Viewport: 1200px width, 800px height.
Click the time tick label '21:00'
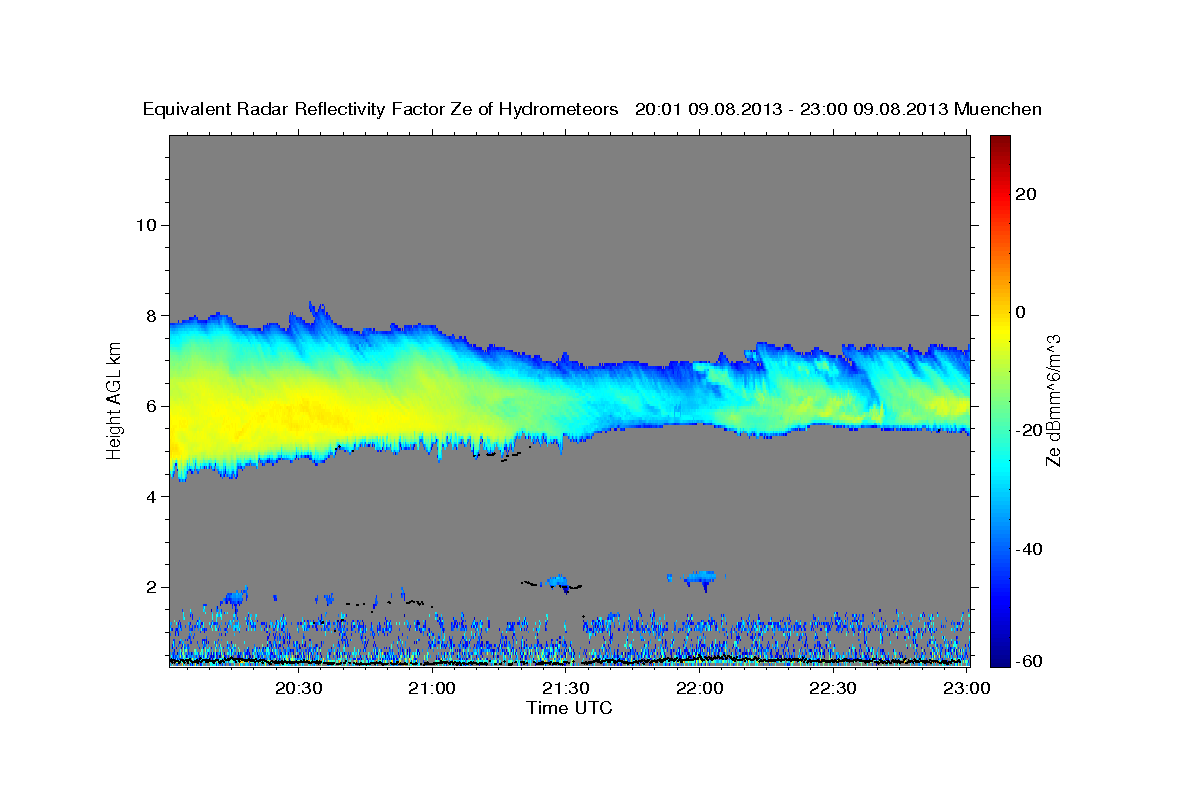click(432, 688)
